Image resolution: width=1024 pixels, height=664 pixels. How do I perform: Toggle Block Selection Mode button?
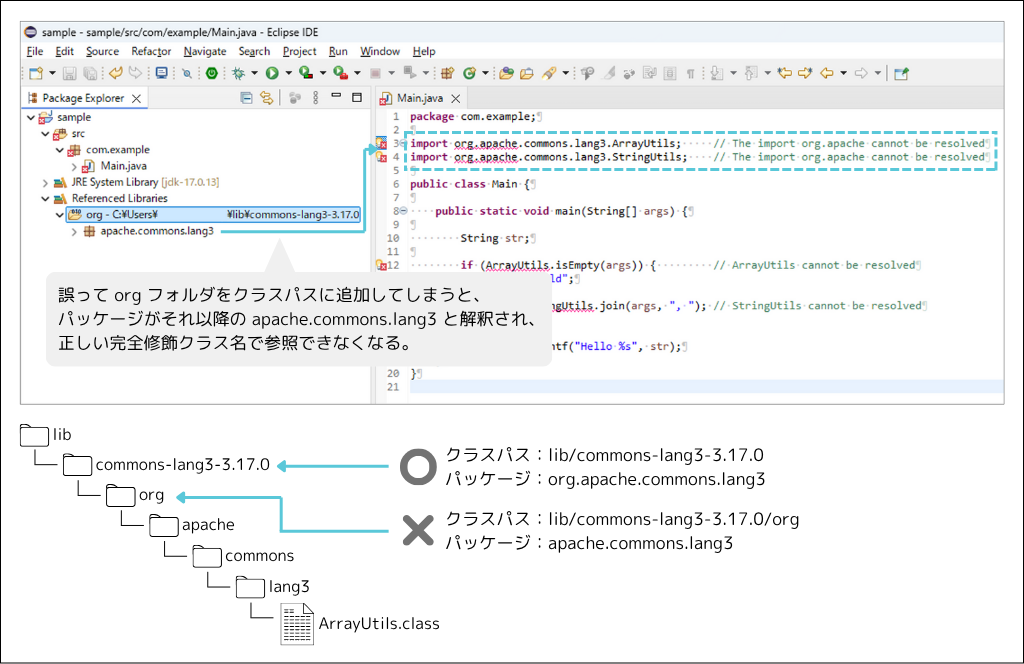(x=669, y=73)
